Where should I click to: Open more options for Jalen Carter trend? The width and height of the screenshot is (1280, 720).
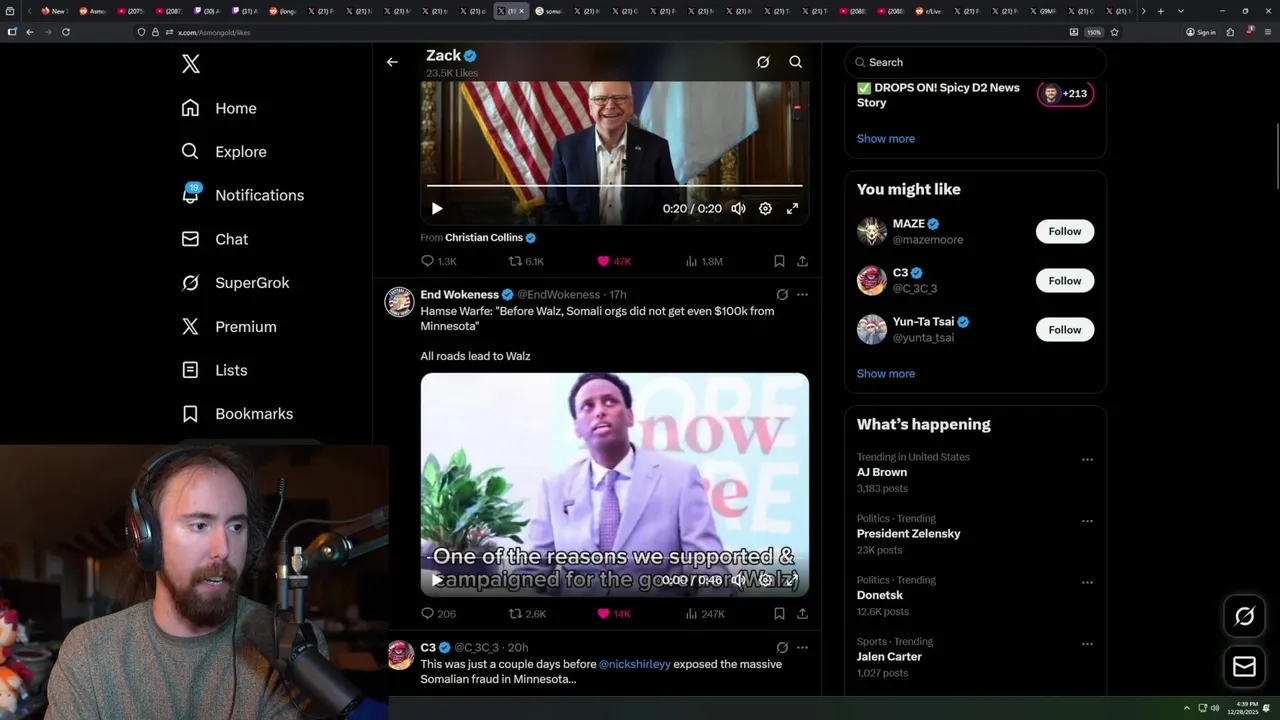(1087, 644)
